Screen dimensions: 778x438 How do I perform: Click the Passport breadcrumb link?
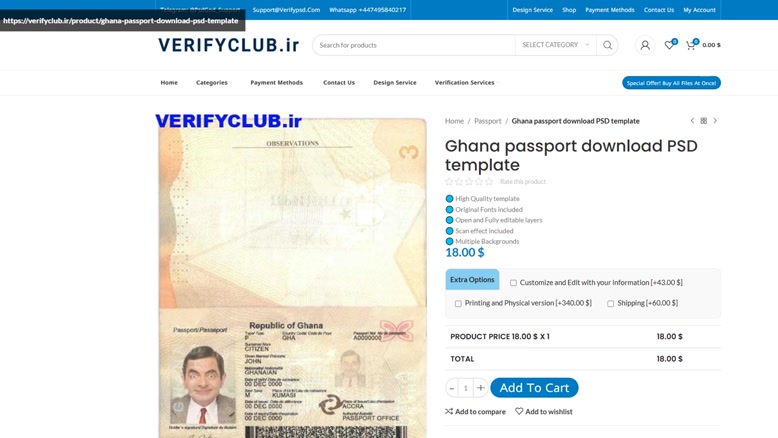pyautogui.click(x=487, y=121)
